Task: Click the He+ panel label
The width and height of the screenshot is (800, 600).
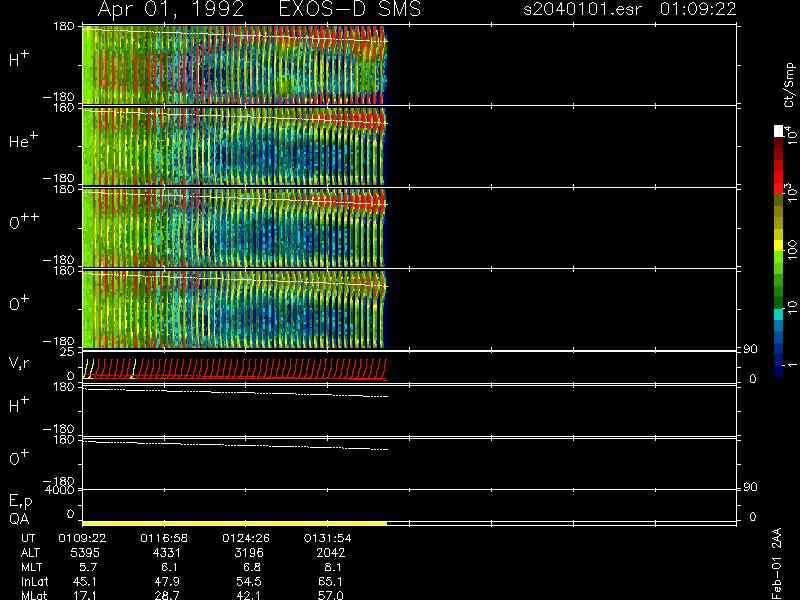Action: coord(23,140)
